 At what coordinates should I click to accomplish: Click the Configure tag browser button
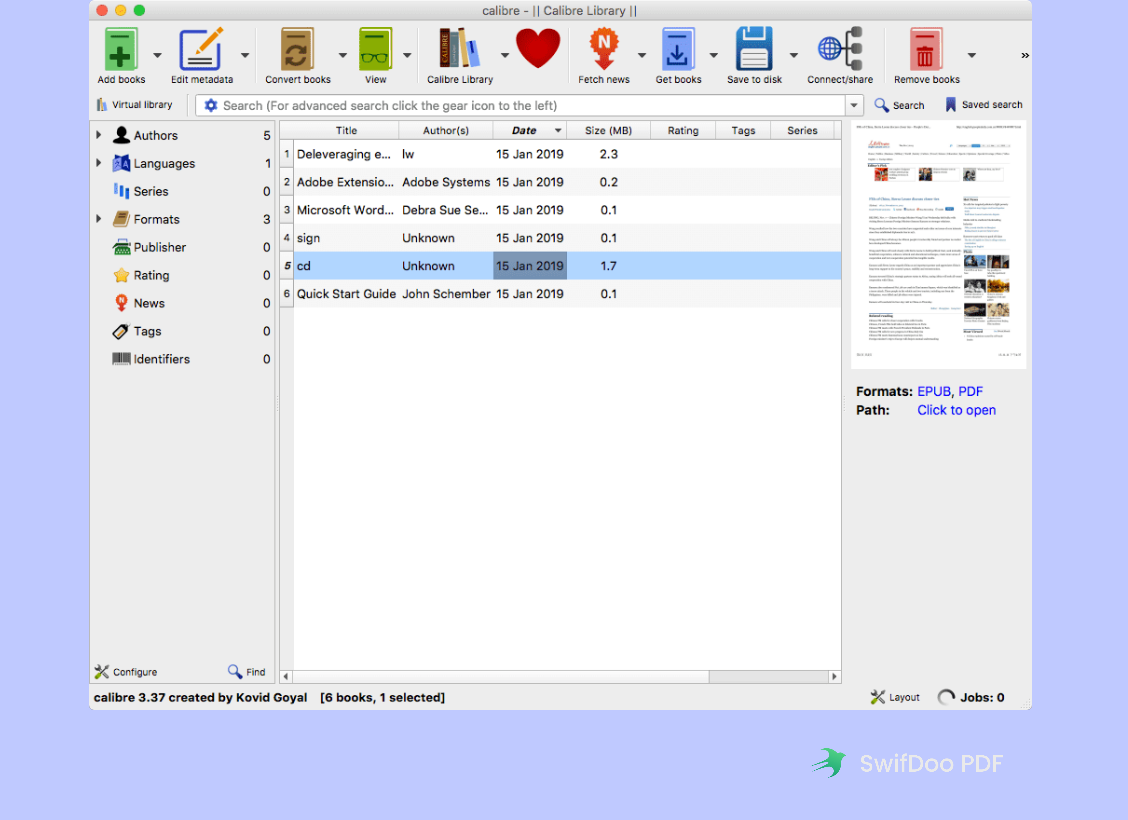pyautogui.click(x=126, y=672)
